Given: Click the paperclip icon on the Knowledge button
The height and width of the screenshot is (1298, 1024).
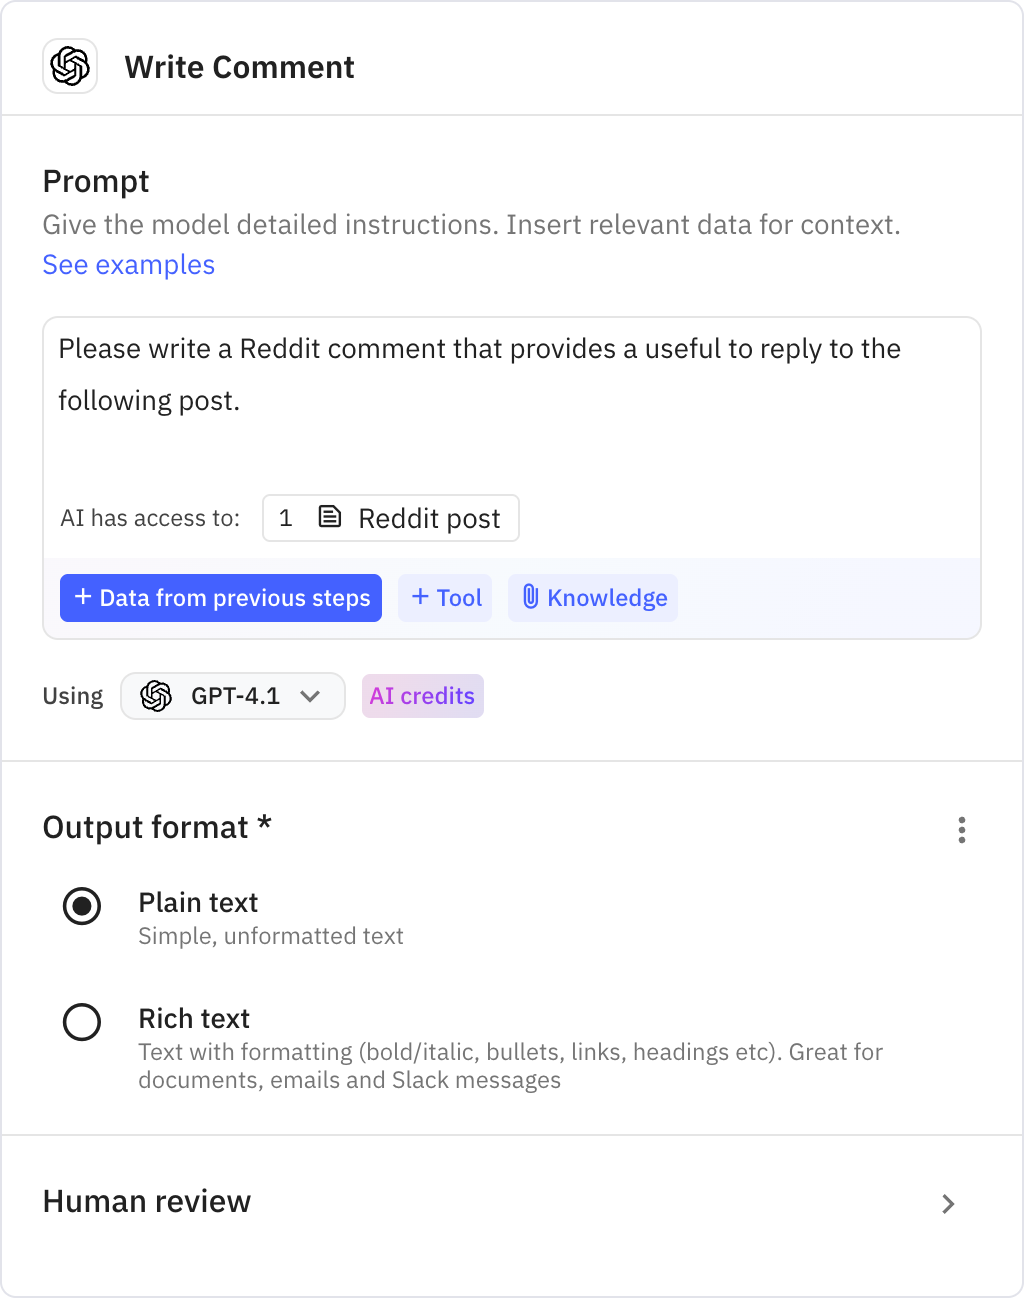Looking at the screenshot, I should point(531,597).
